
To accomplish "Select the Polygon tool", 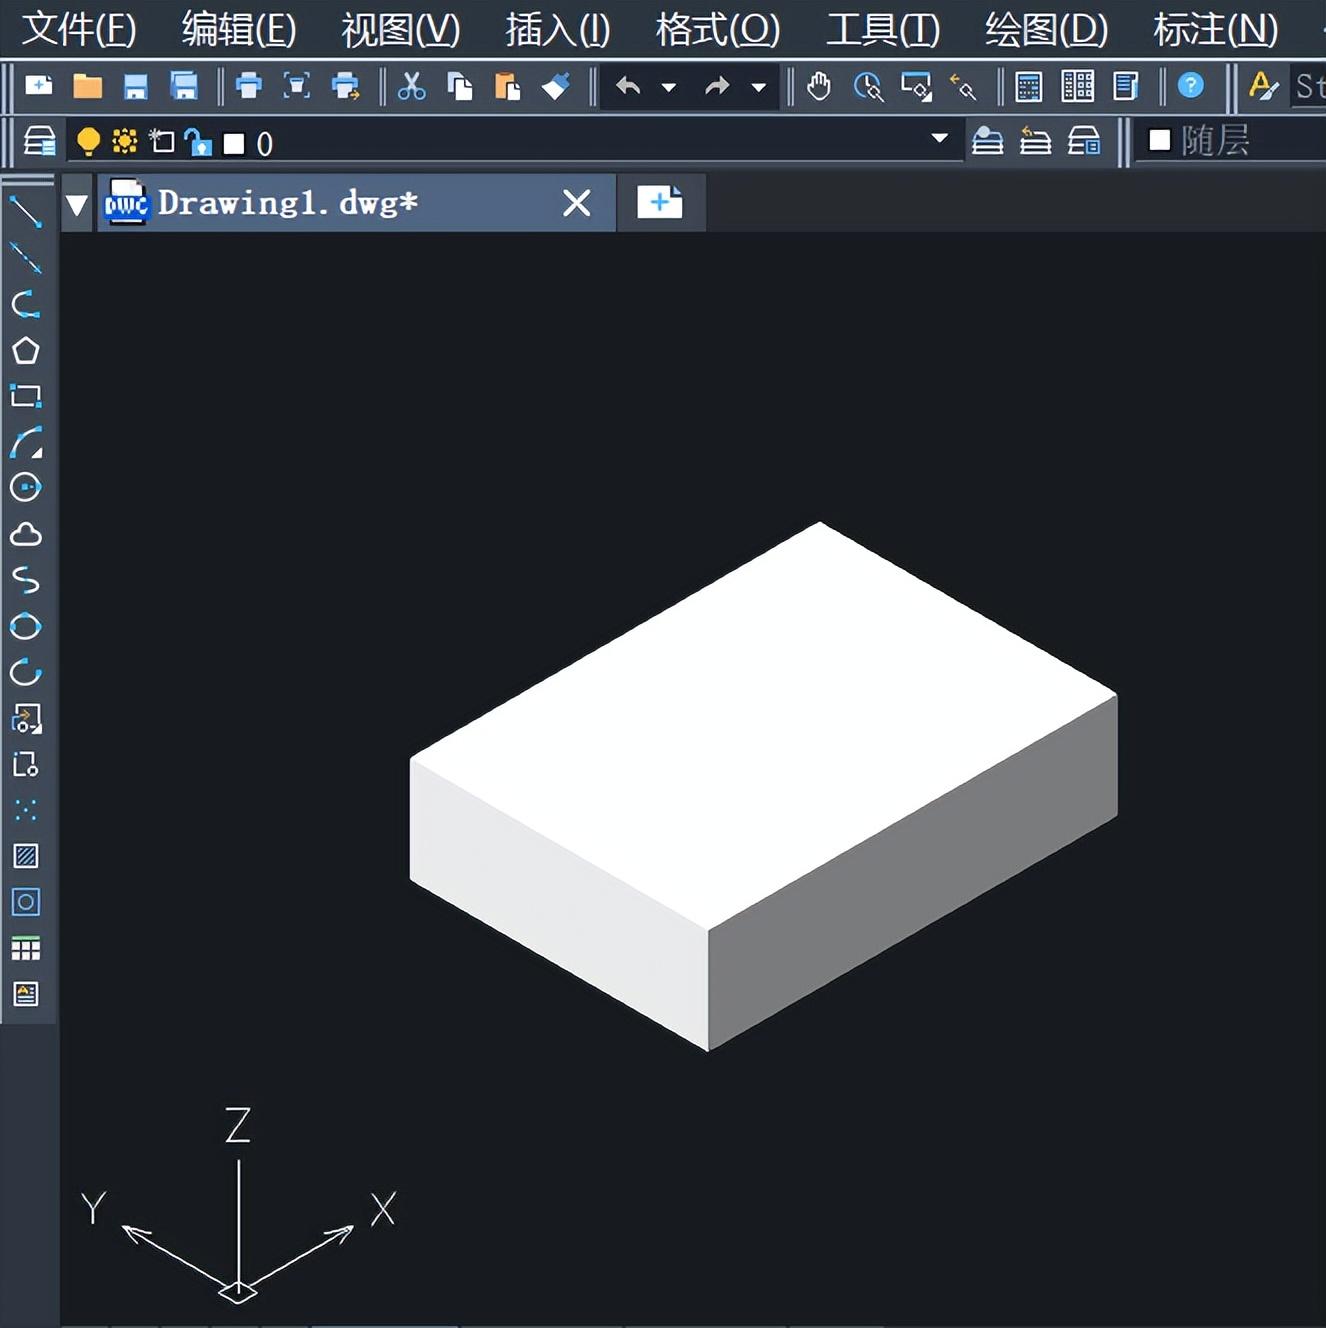I will point(25,351).
